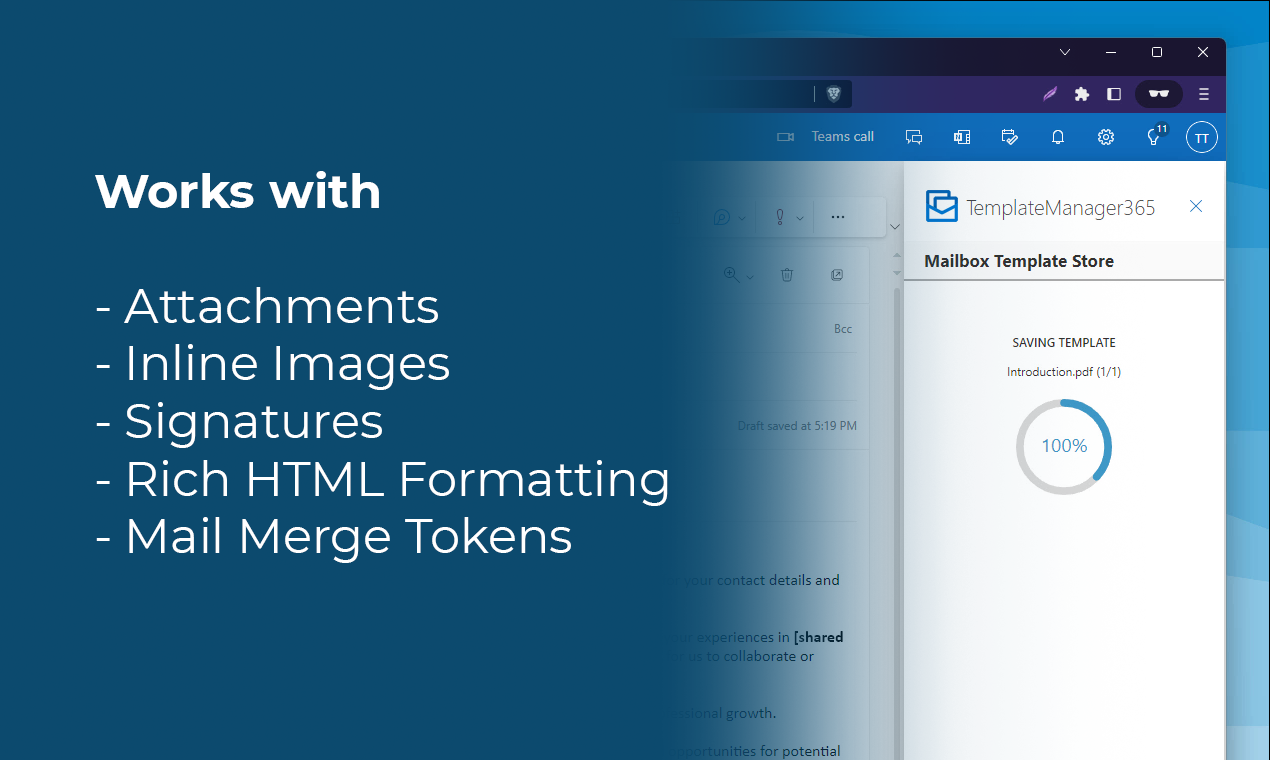
Task: Open the browser hamburger menu
Action: pos(1204,94)
